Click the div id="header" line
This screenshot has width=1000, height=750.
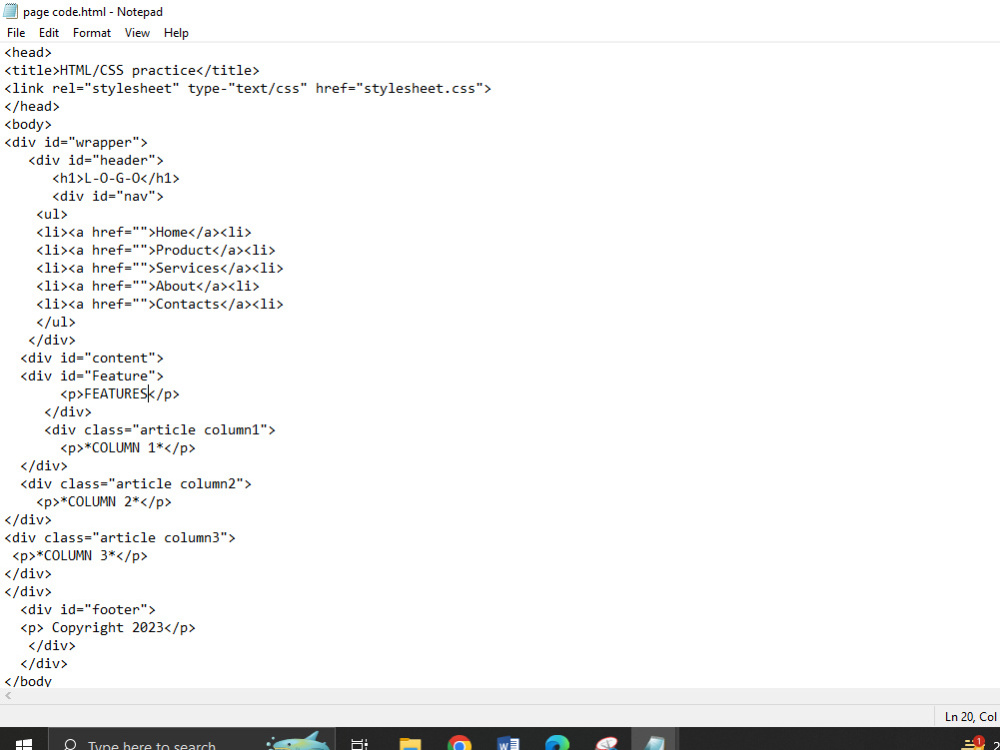pyautogui.click(x=96, y=160)
